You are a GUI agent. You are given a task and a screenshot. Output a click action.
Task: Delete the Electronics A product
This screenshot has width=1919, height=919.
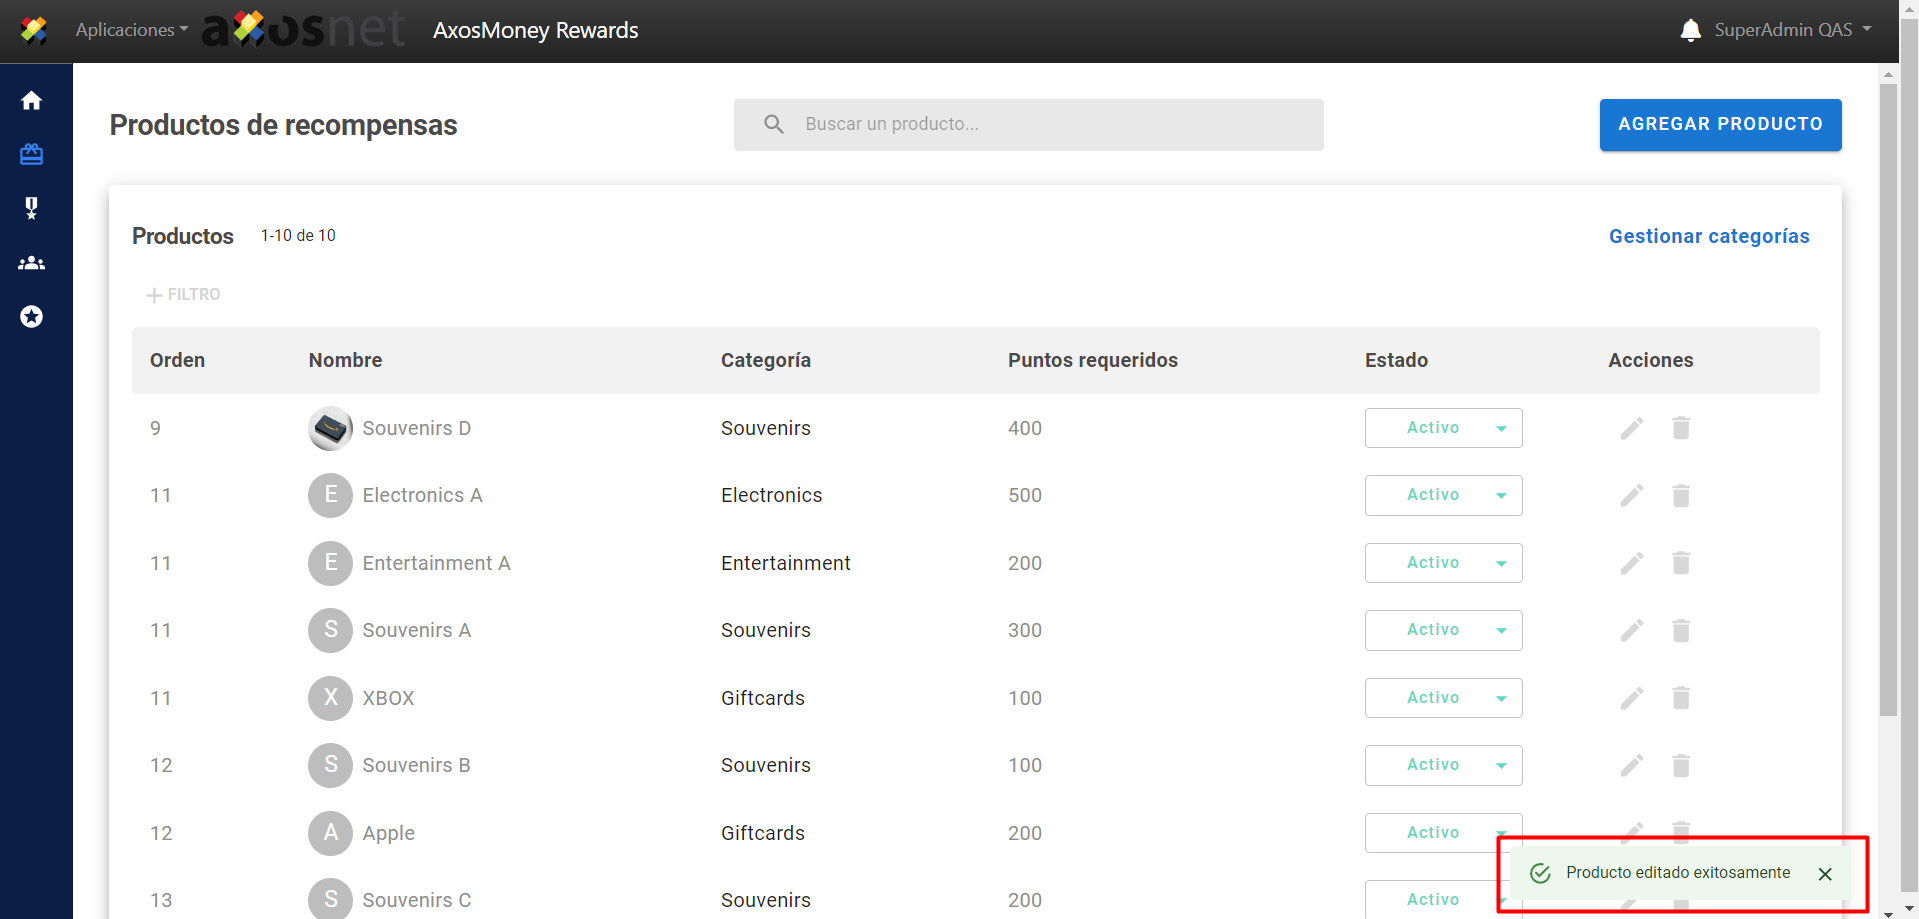1680,496
